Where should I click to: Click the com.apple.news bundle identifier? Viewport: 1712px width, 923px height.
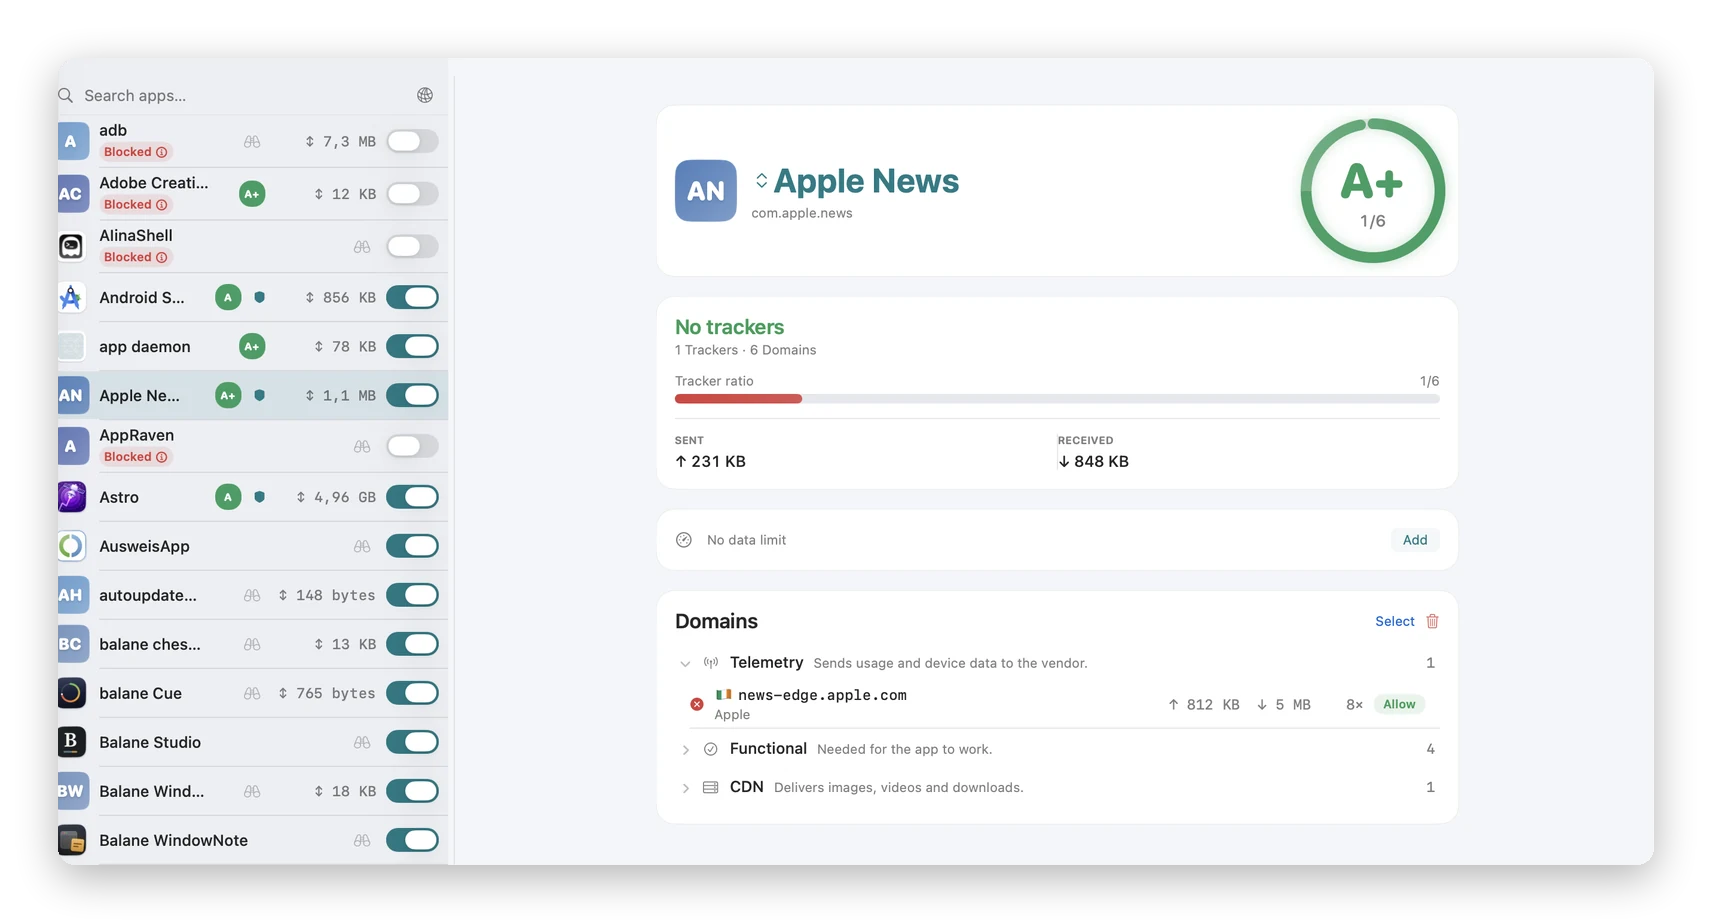tap(802, 213)
